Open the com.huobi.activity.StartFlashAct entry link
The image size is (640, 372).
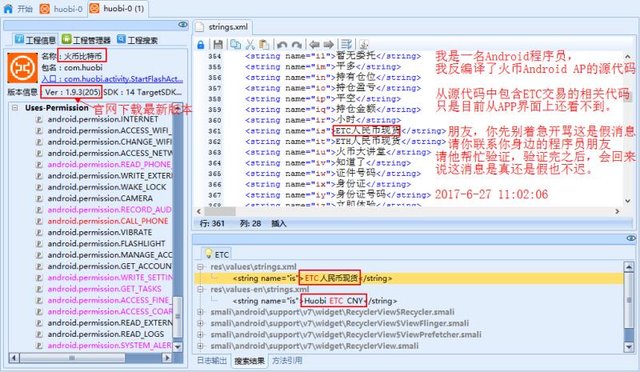tap(112, 79)
